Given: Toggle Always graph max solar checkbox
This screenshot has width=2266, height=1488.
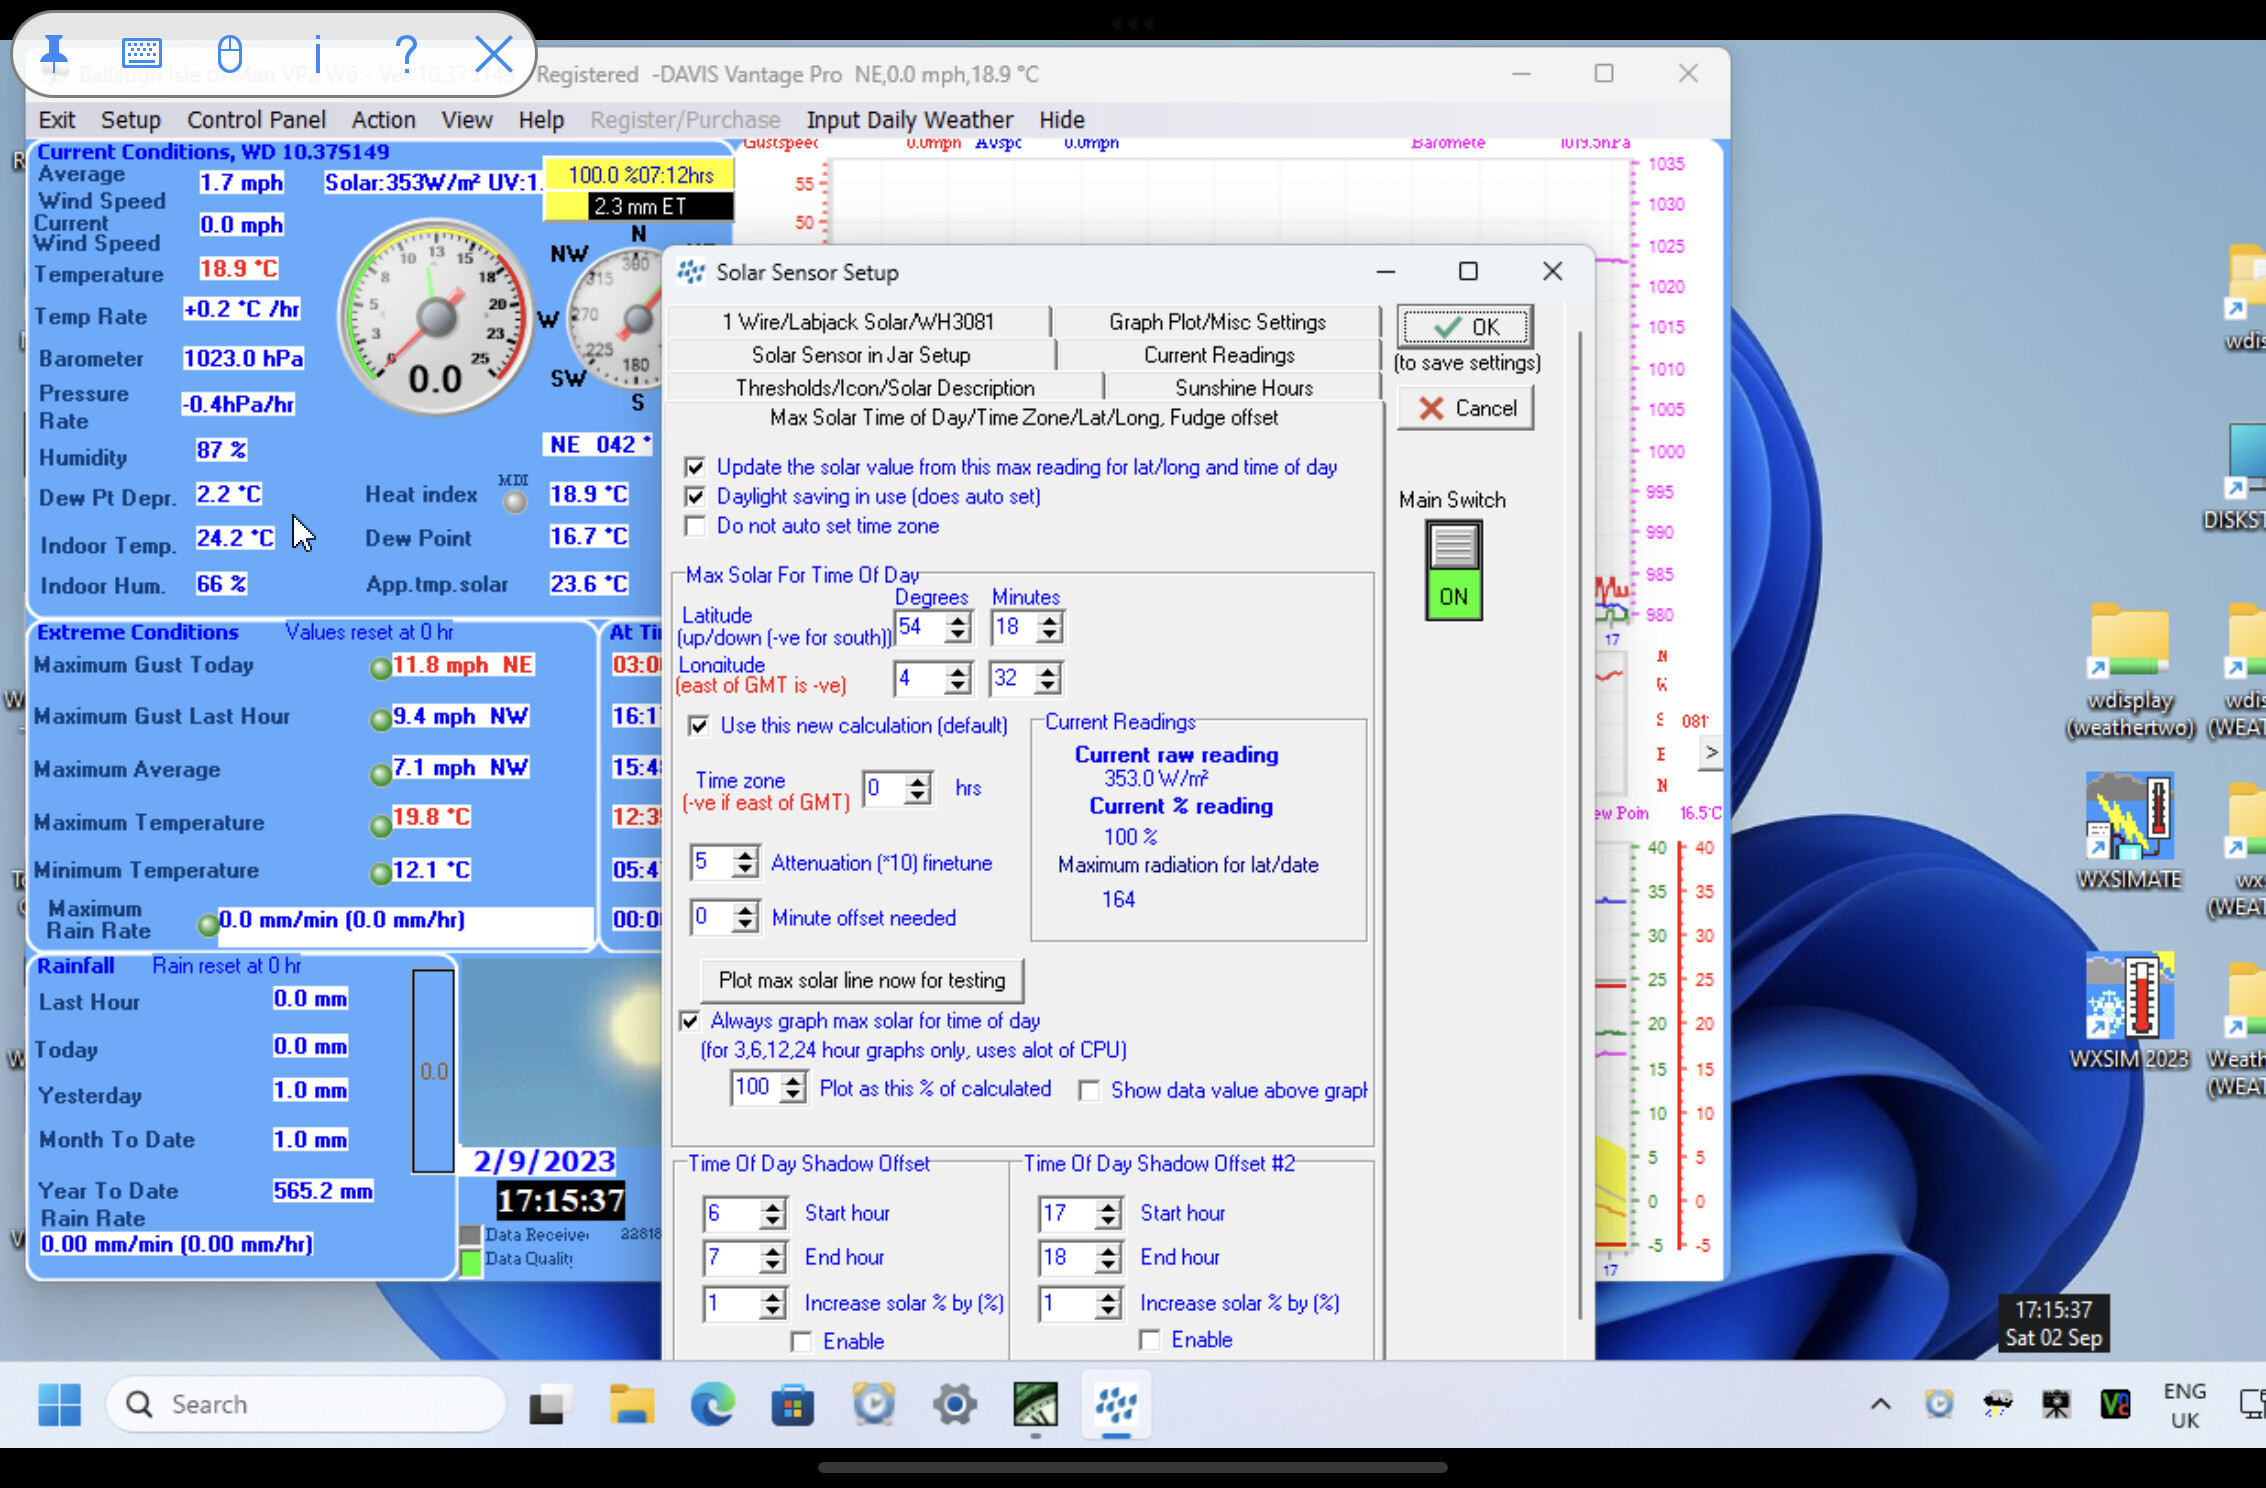Looking at the screenshot, I should (689, 1020).
